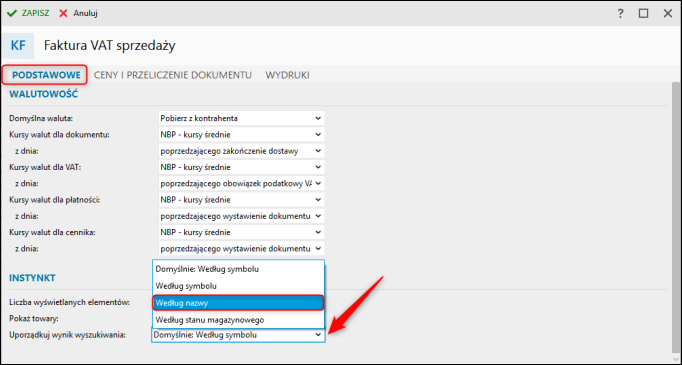
Task: Save settings with the ZAPISZ button
Action: (28, 13)
